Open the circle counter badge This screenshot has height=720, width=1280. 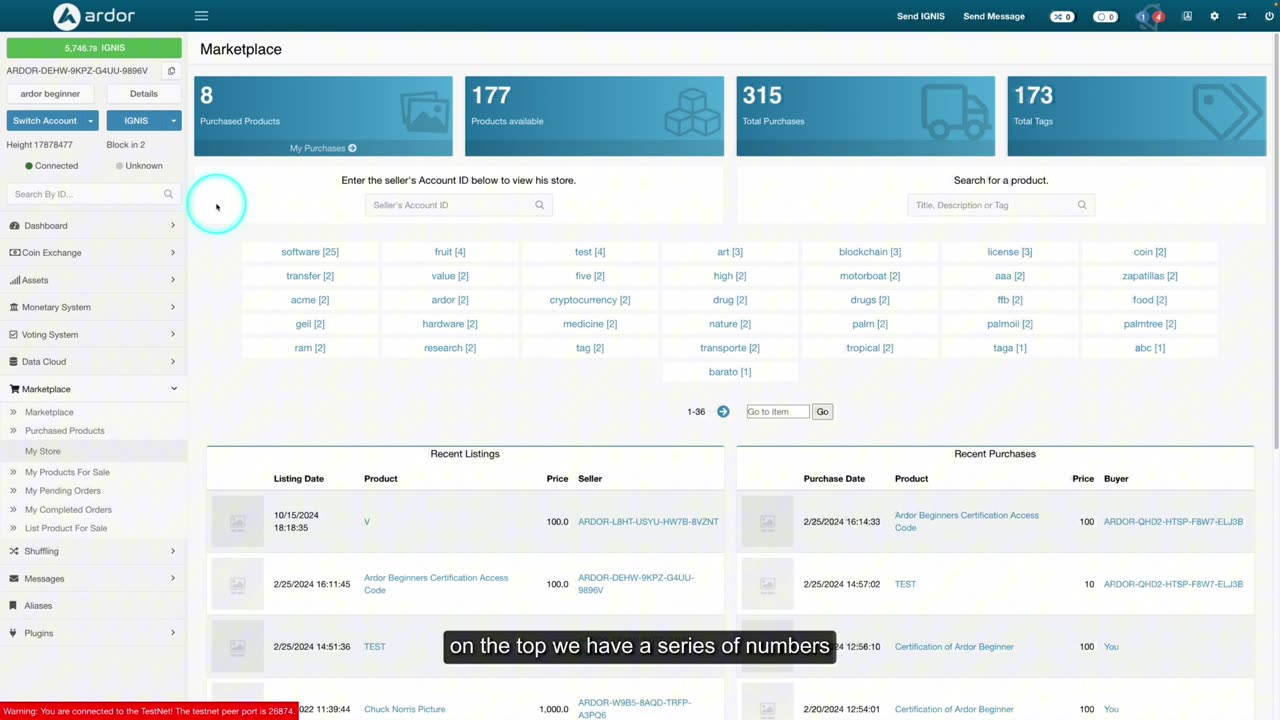[1105, 16]
